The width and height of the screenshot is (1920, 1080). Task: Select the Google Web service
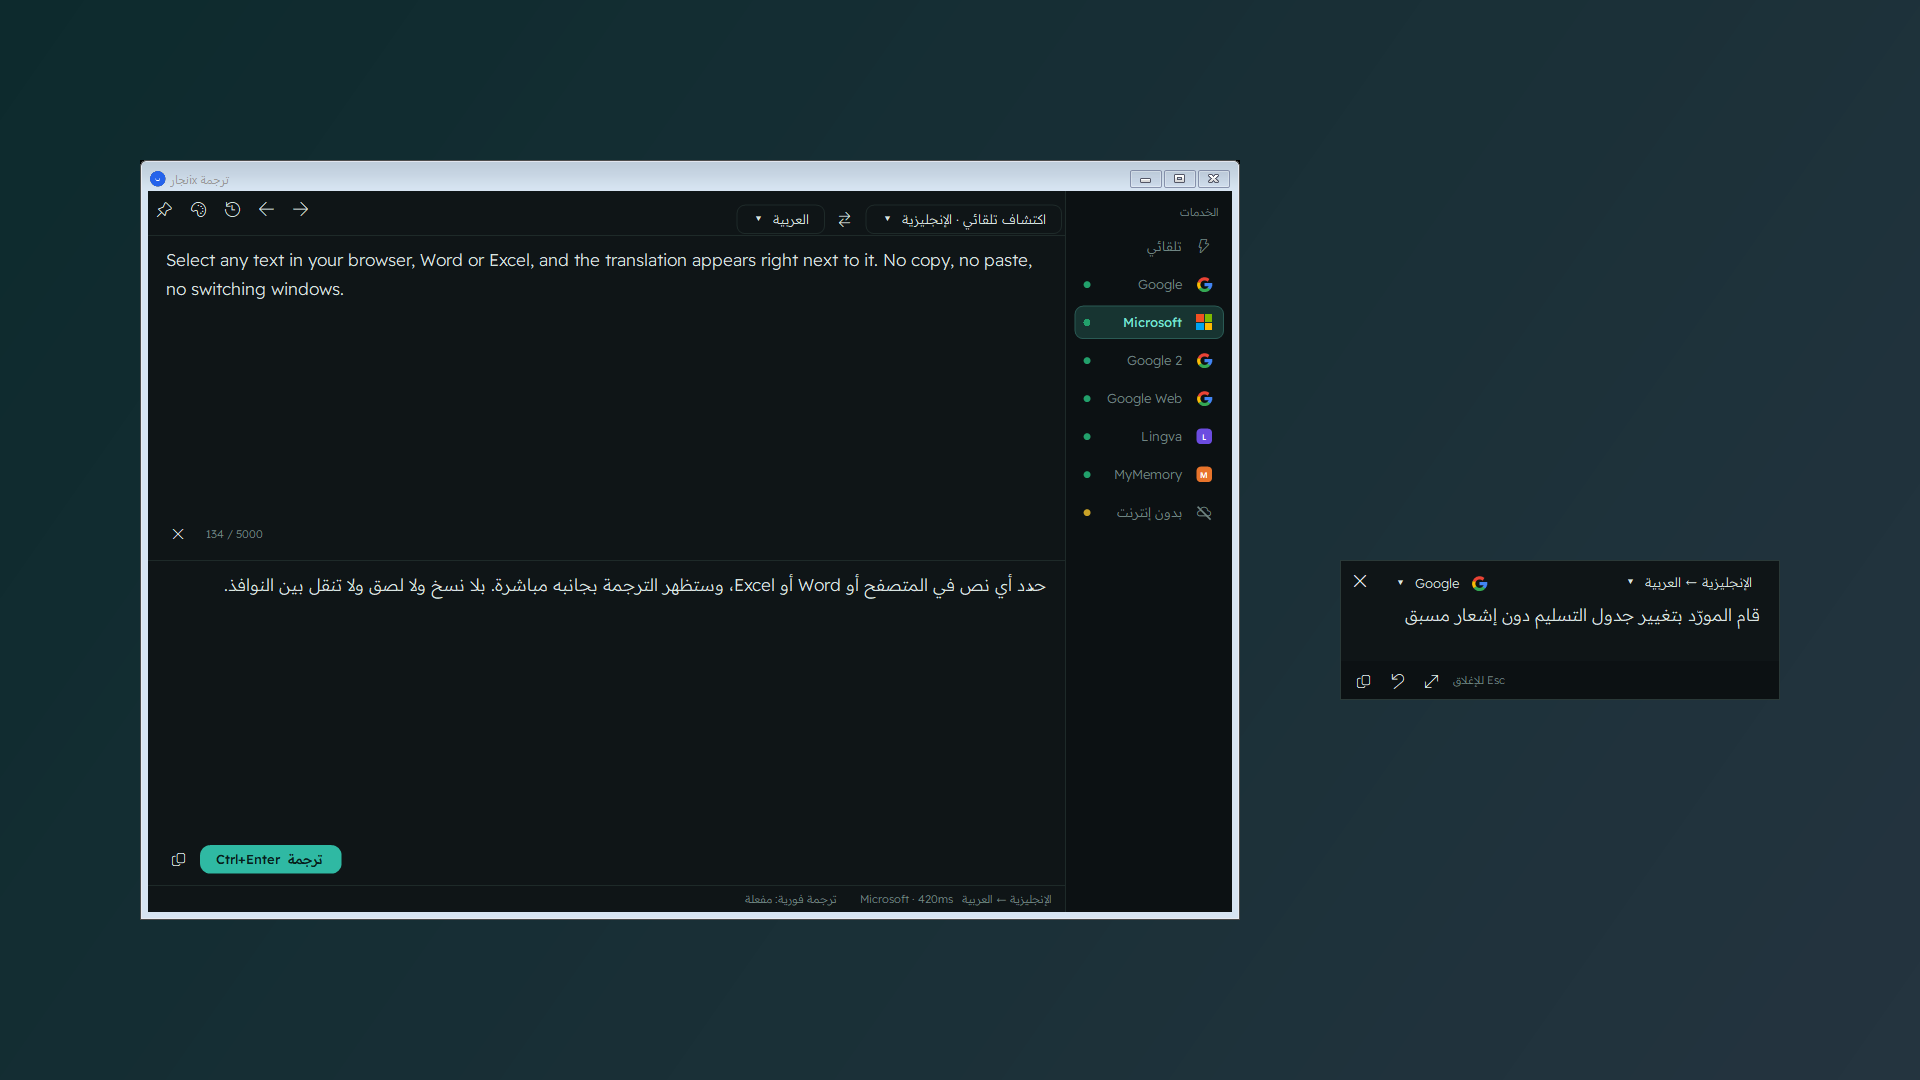click(x=1149, y=399)
